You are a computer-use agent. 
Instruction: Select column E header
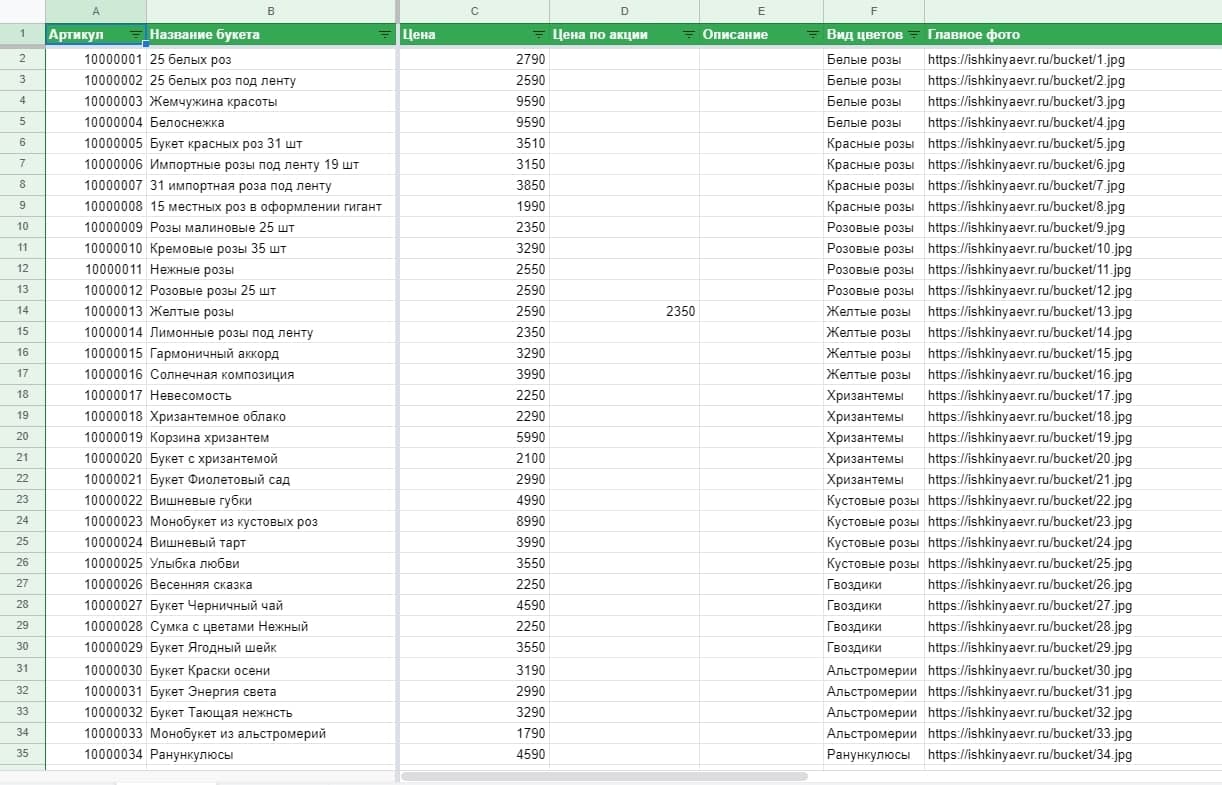coord(762,11)
